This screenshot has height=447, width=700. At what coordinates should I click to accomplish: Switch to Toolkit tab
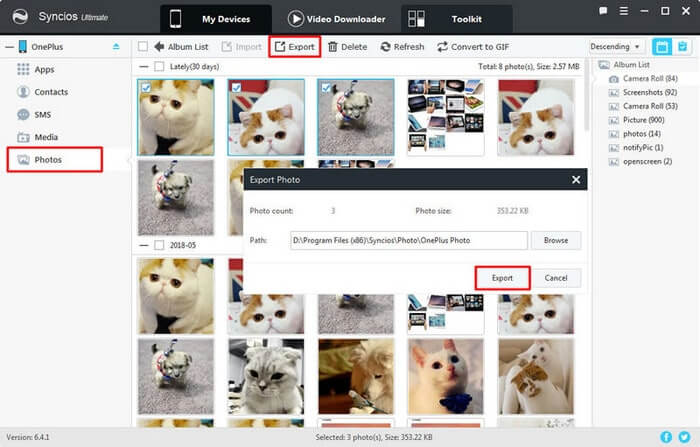(x=456, y=19)
